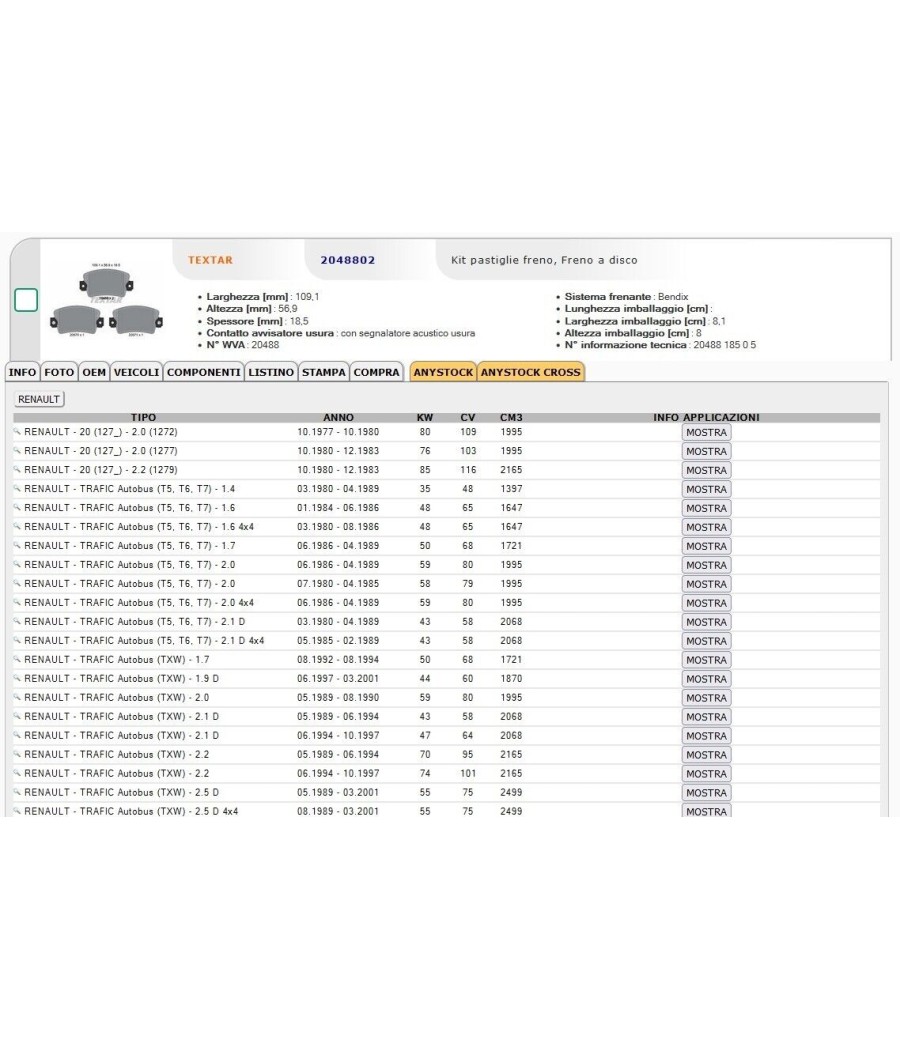
Task: Select the OEM tab
Action: [94, 372]
